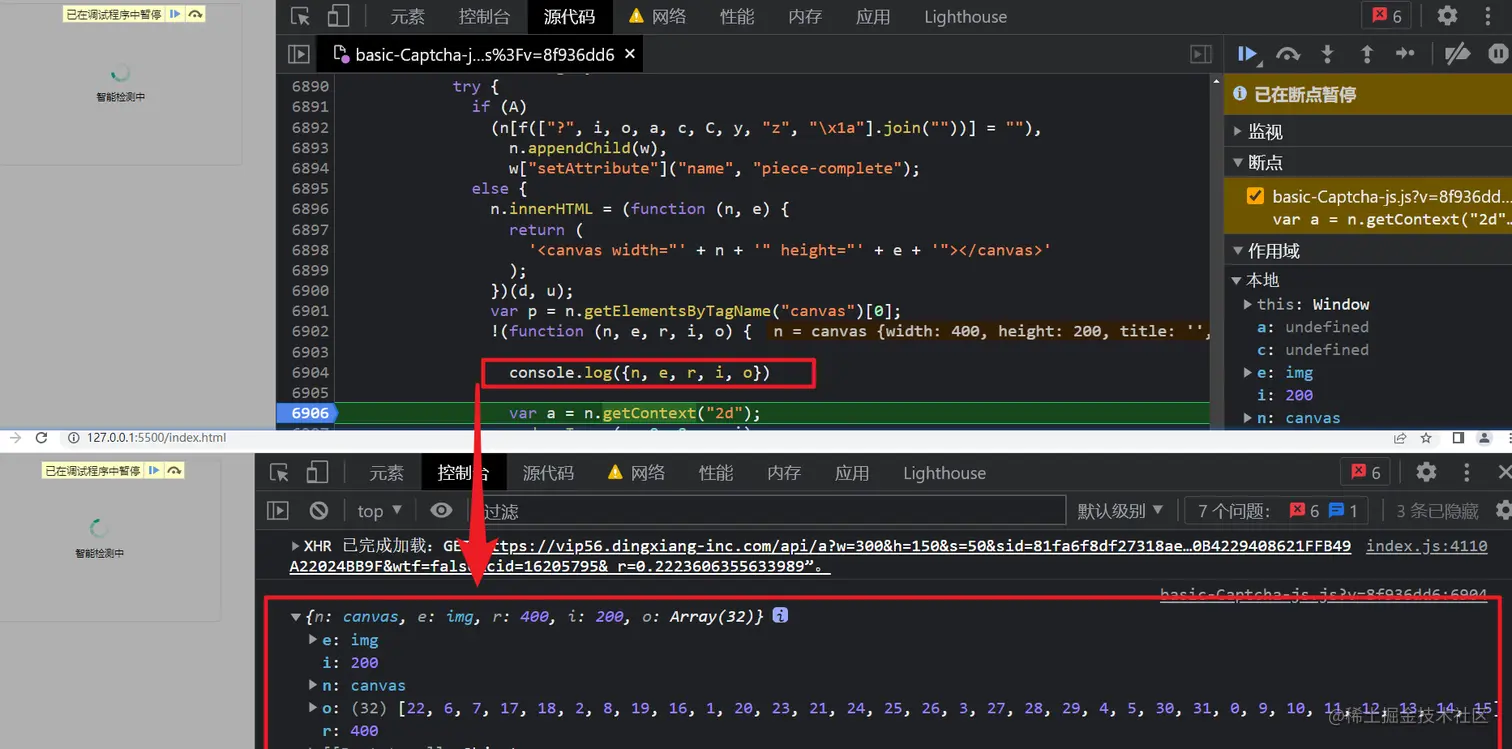Click the 6 errors badge in upper DevTools

click(x=1387, y=16)
